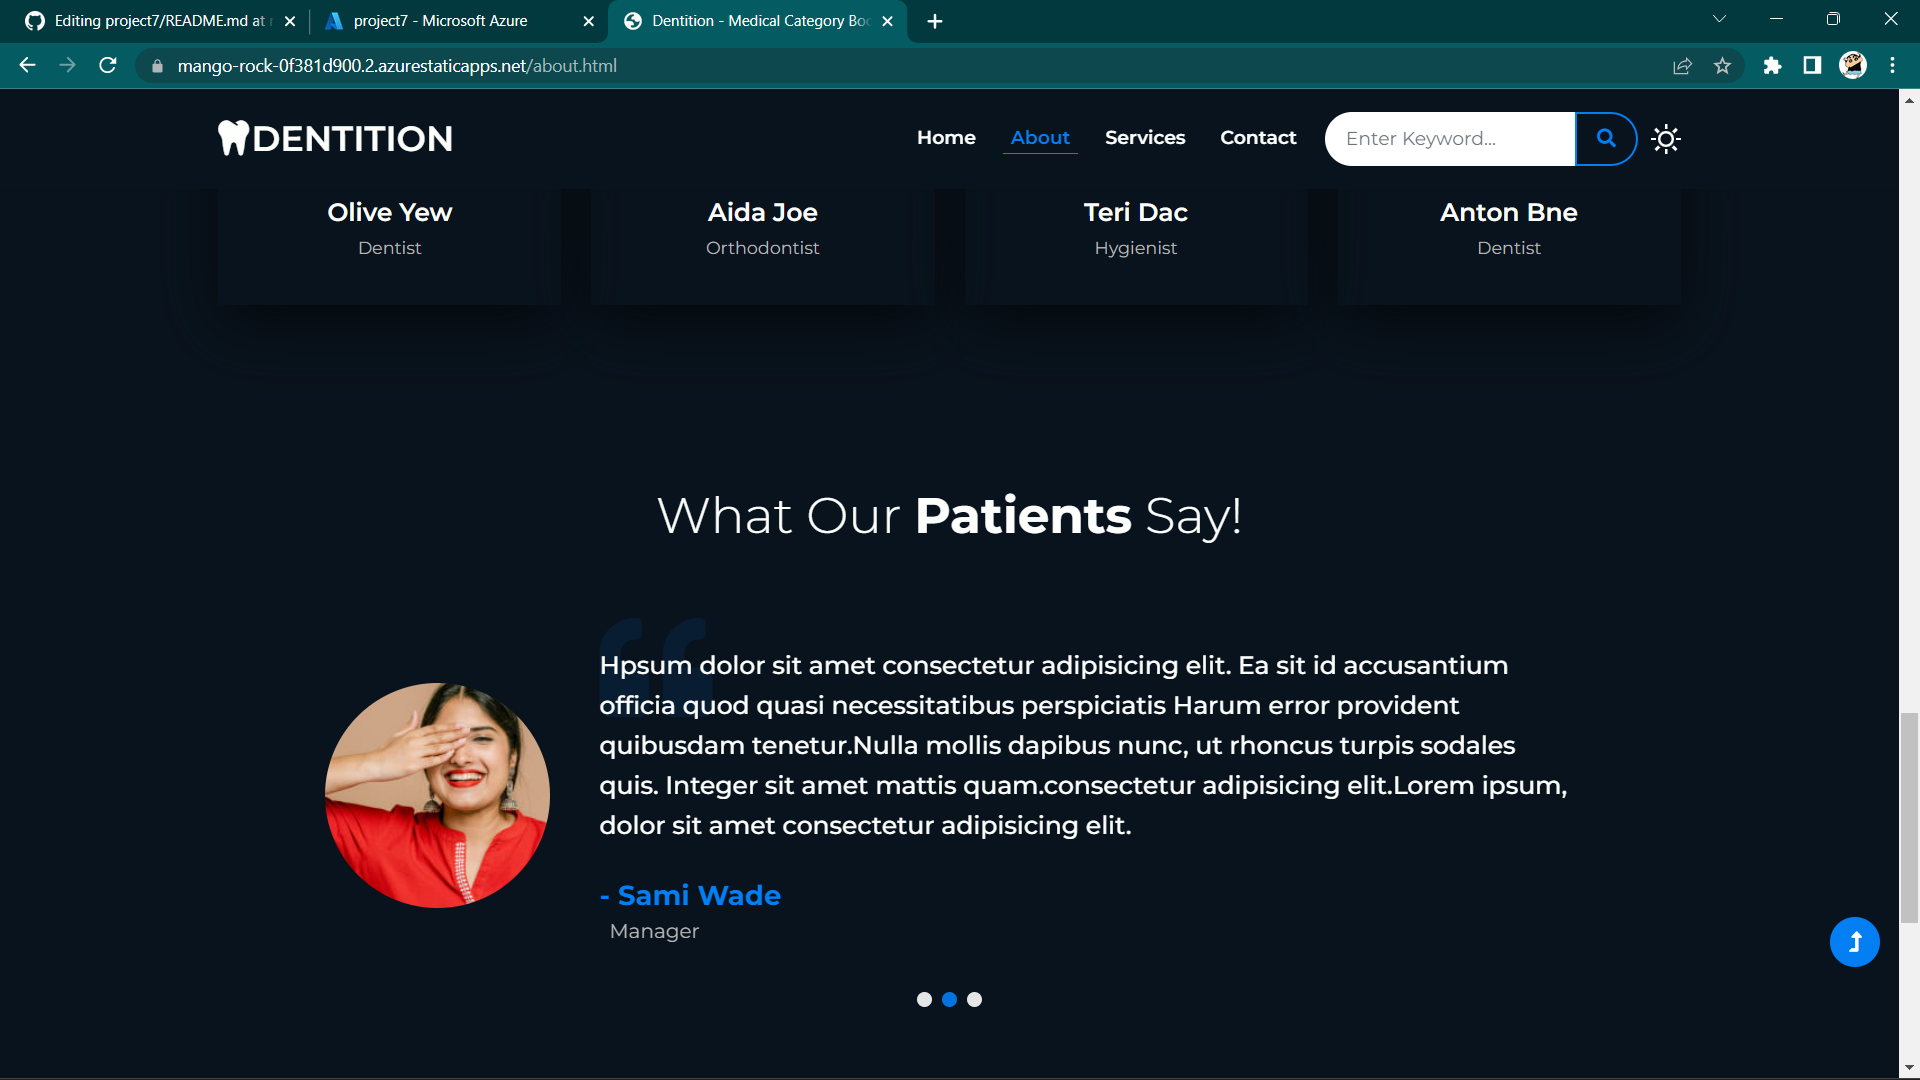Toggle the light/dark theme sun icon
This screenshot has height=1080, width=1920.
tap(1666, 139)
